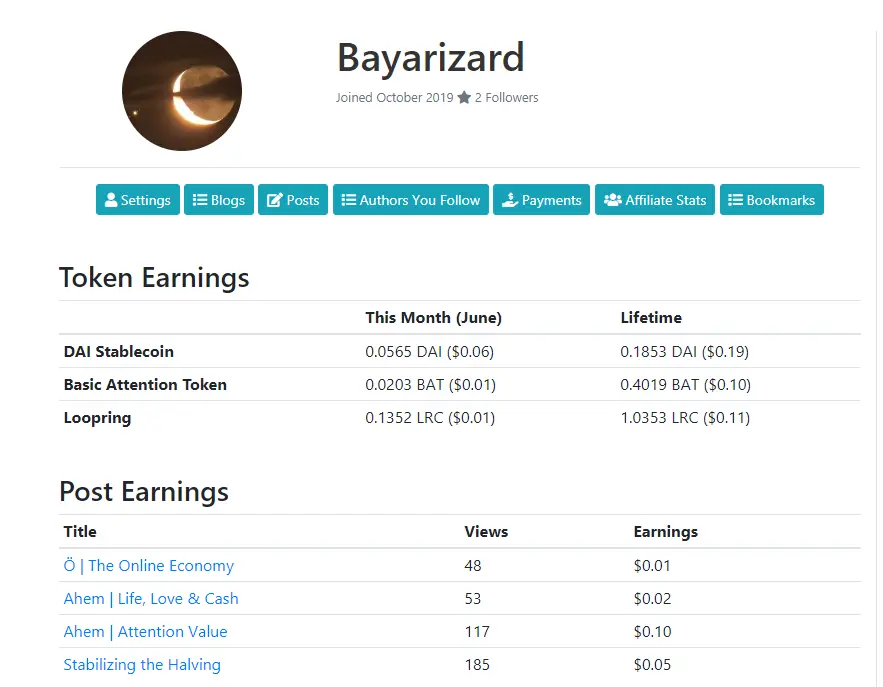The width and height of the screenshot is (883, 687).
Task: Click the list icon on Bookmarks
Action: [735, 200]
